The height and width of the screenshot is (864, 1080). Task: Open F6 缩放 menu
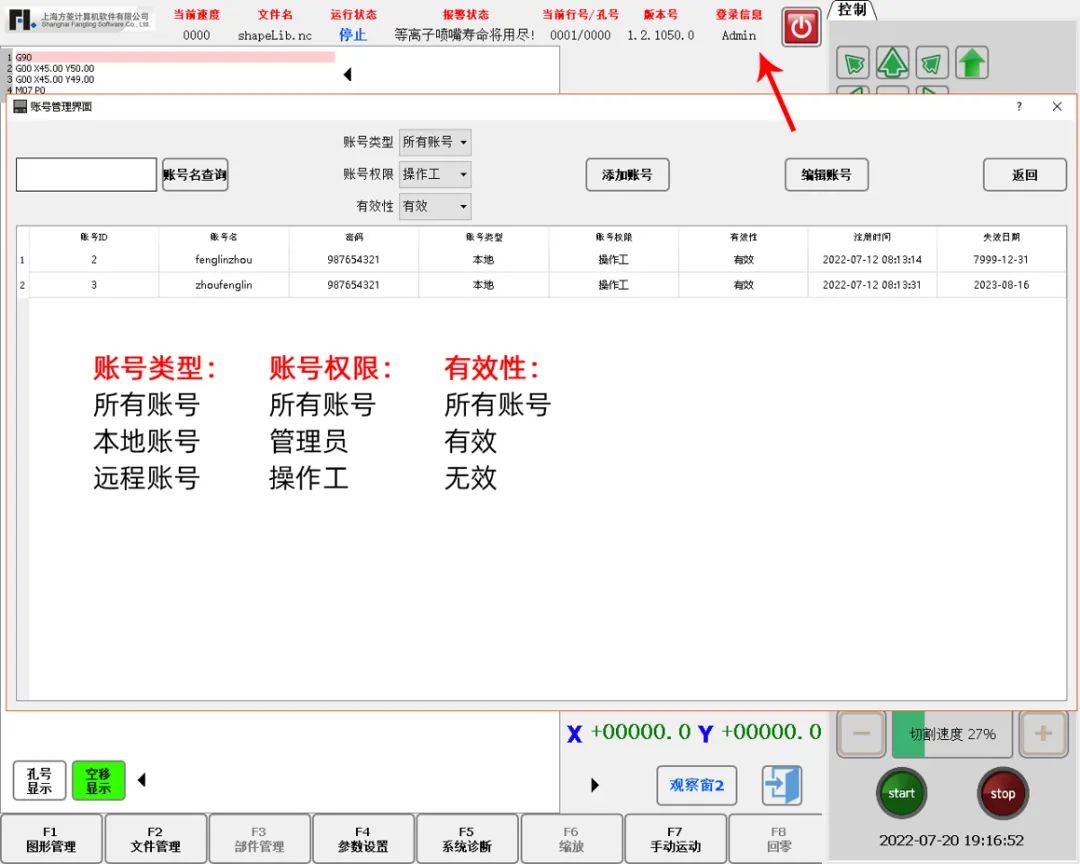click(571, 839)
